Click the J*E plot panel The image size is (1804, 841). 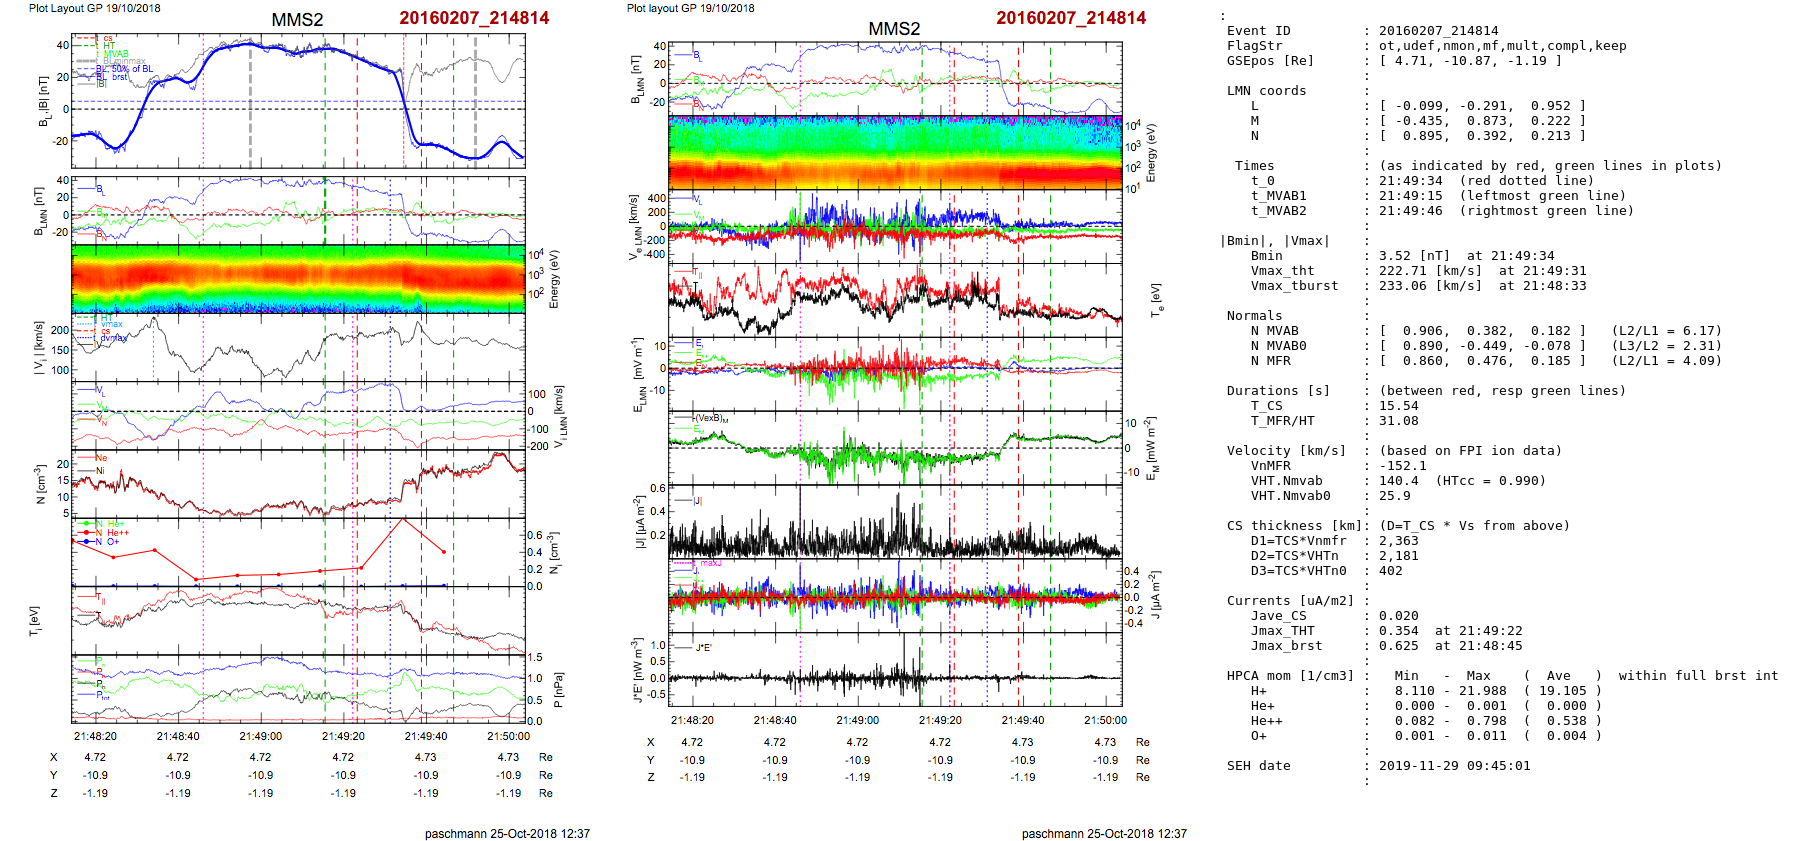895,670
